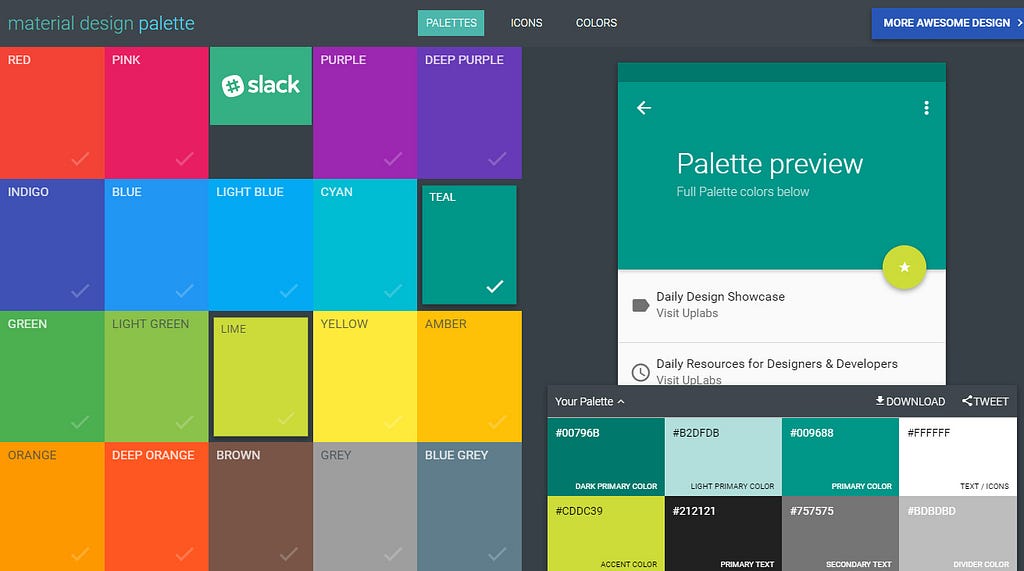Click the material design palette site title

point(101,24)
